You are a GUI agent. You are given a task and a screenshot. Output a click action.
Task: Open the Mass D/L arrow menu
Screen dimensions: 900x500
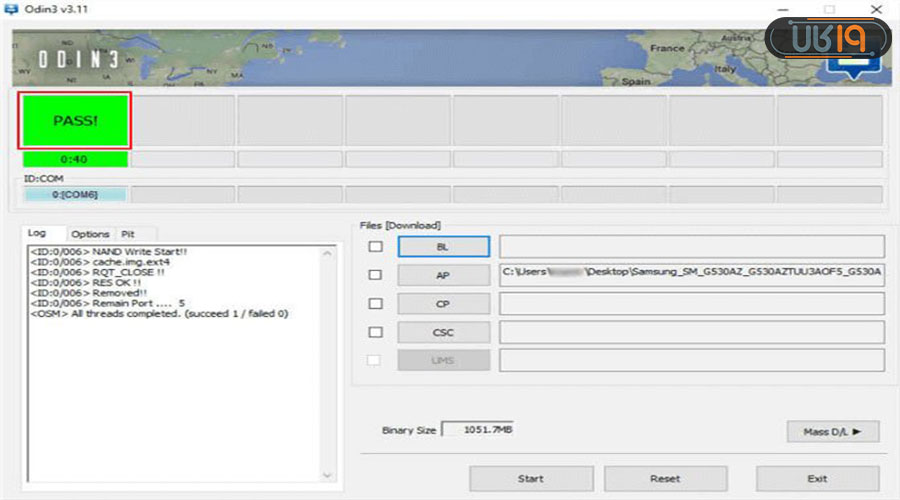832,431
